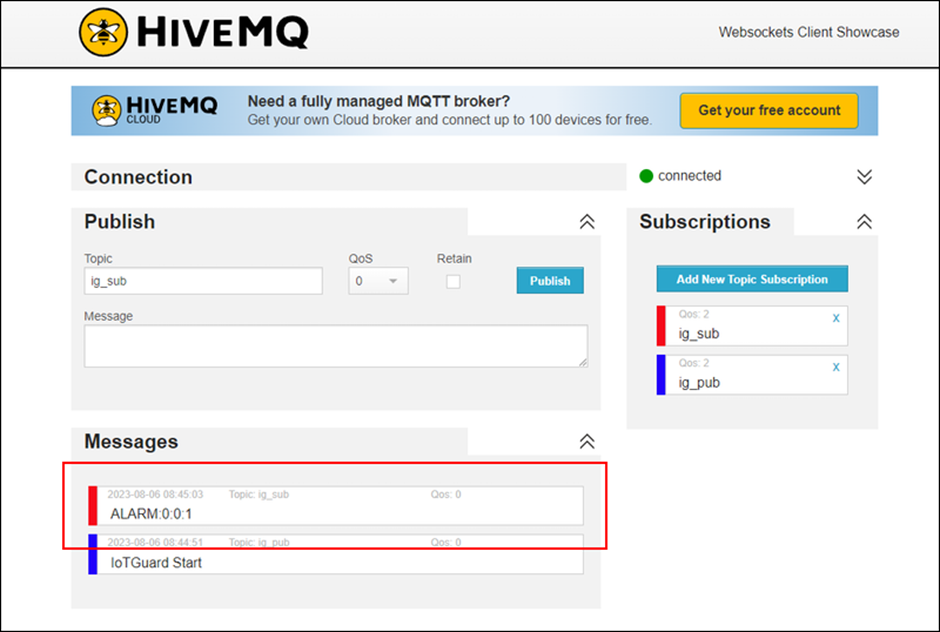Screen dimensions: 940x632
Task: Click the ALARM:0:0:1 message
Action: [x=336, y=506]
